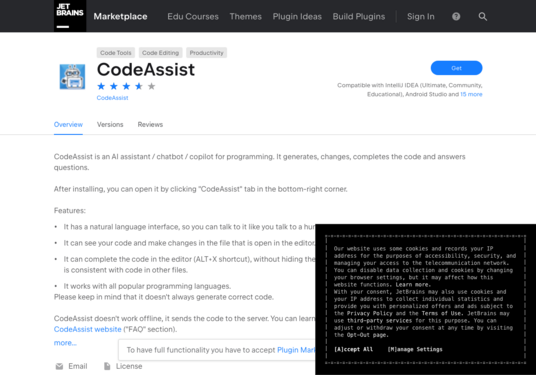The width and height of the screenshot is (536, 375).
Task: Click the License link text
Action: 129,366
